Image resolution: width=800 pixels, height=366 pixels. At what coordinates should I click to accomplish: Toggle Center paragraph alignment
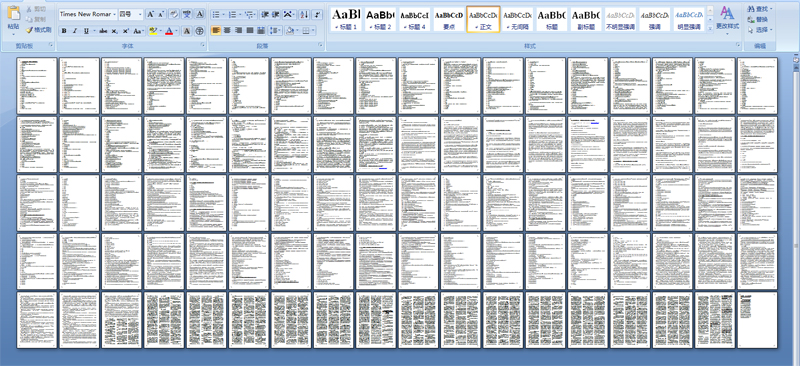tap(228, 31)
